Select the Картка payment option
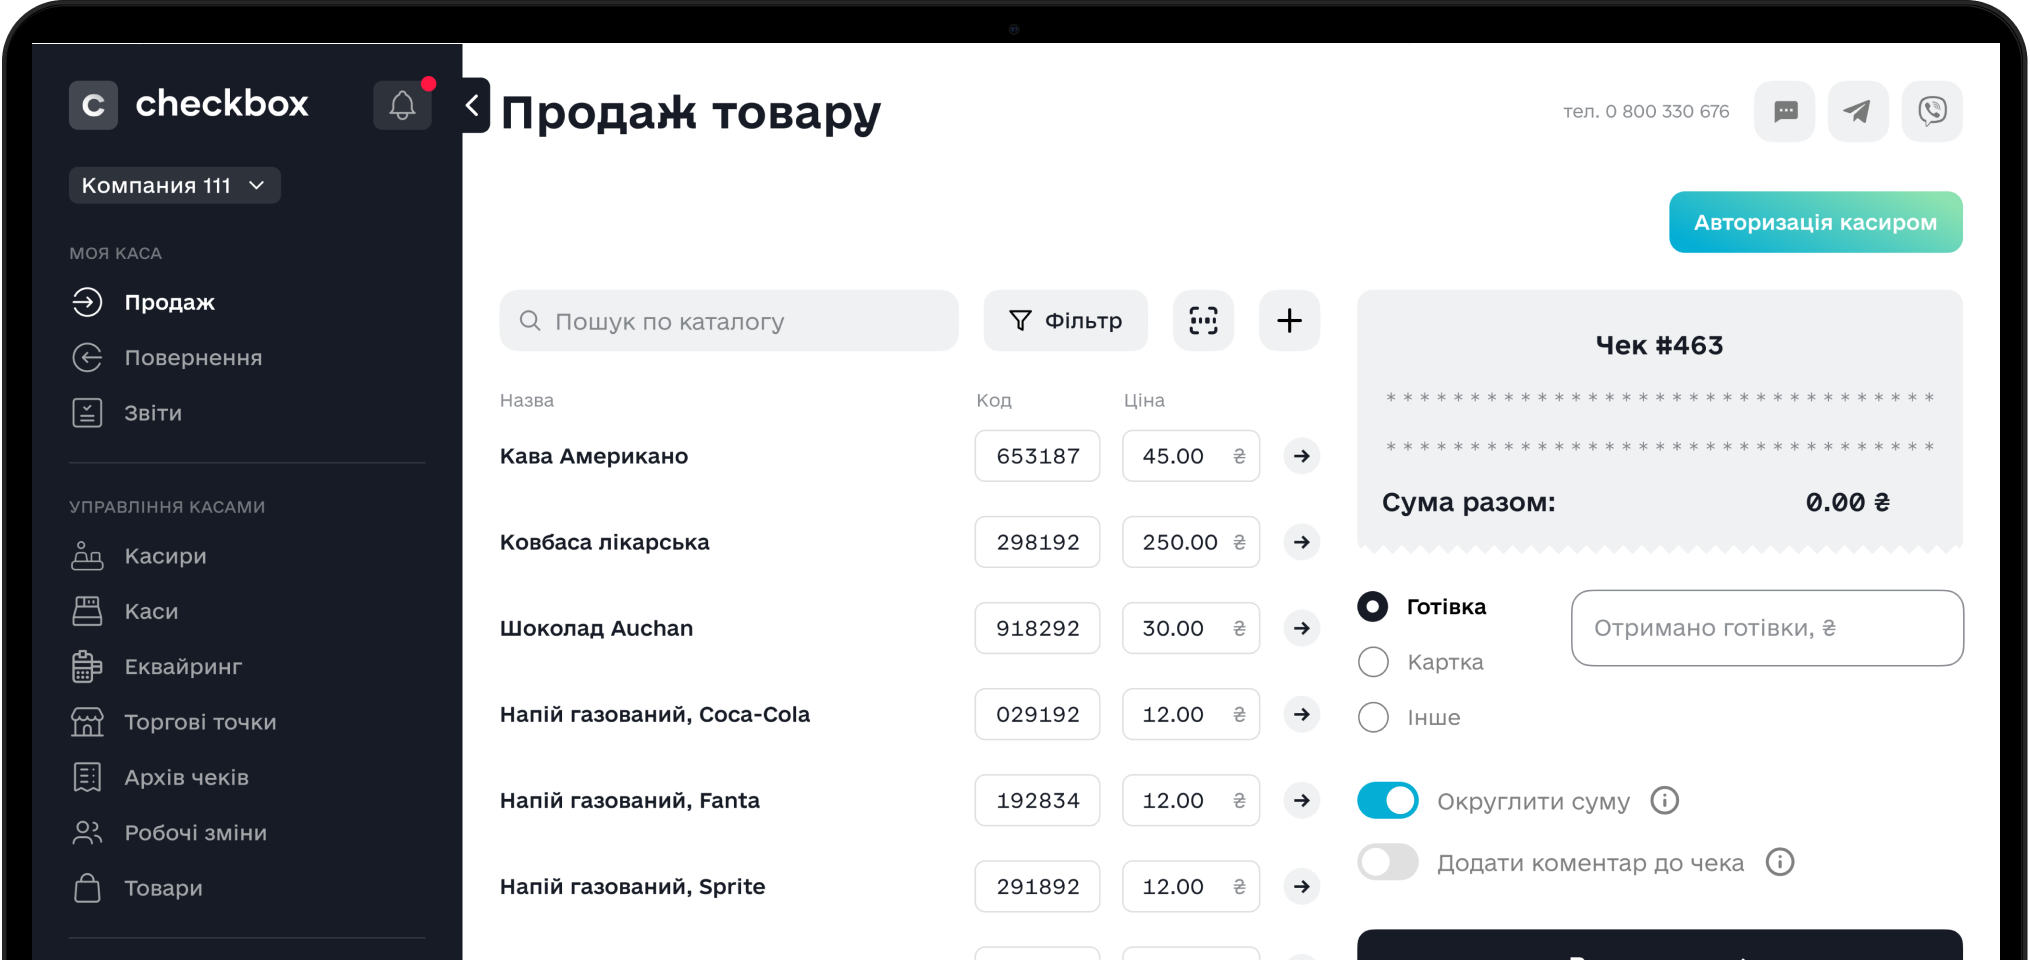Image resolution: width=2030 pixels, height=960 pixels. coord(1373,662)
